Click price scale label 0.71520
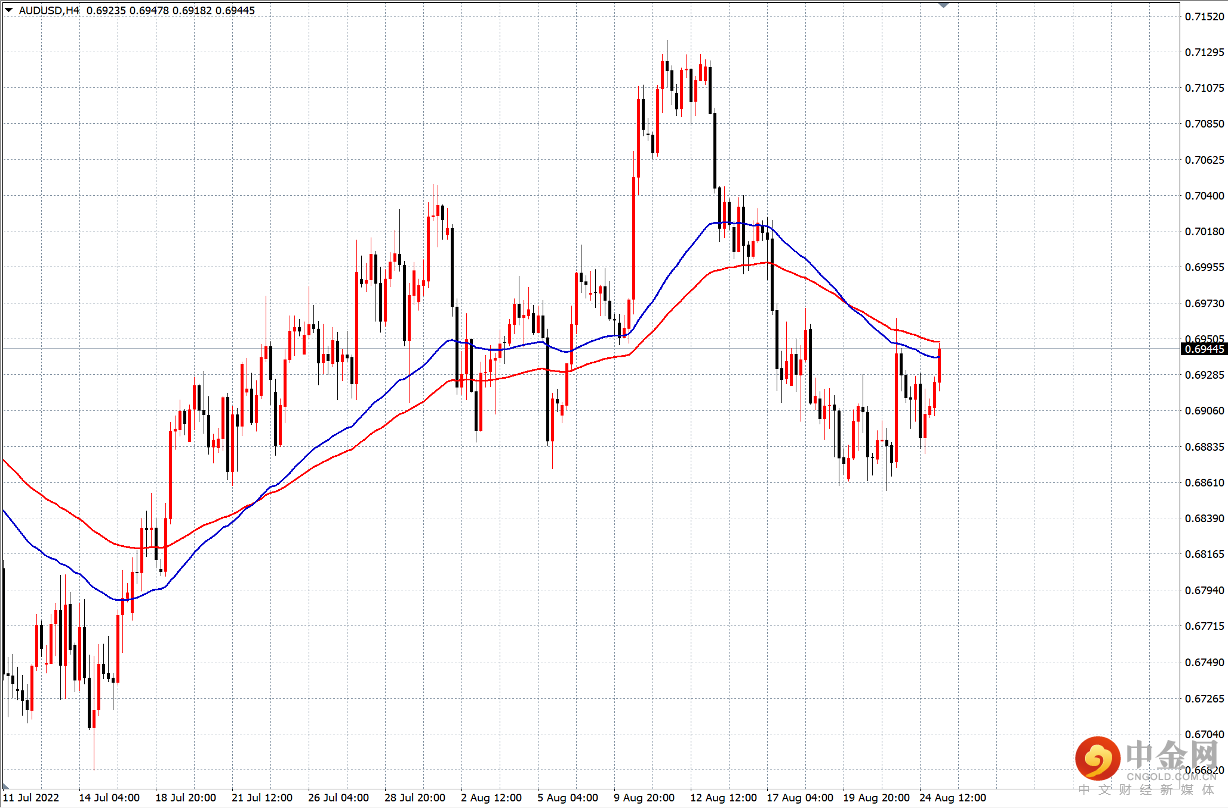Viewport: 1232px width, 808px height. coord(1205,16)
